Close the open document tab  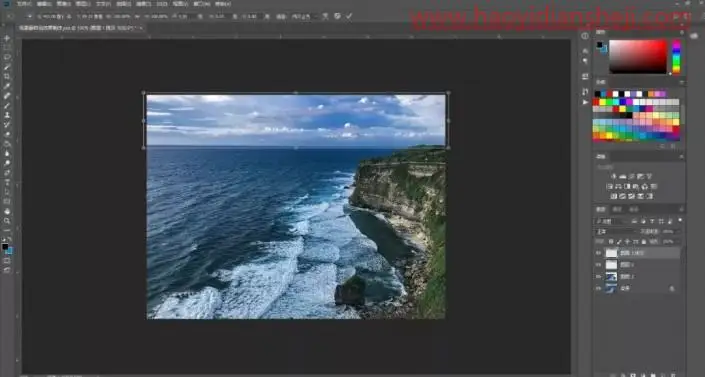click(x=141, y=28)
